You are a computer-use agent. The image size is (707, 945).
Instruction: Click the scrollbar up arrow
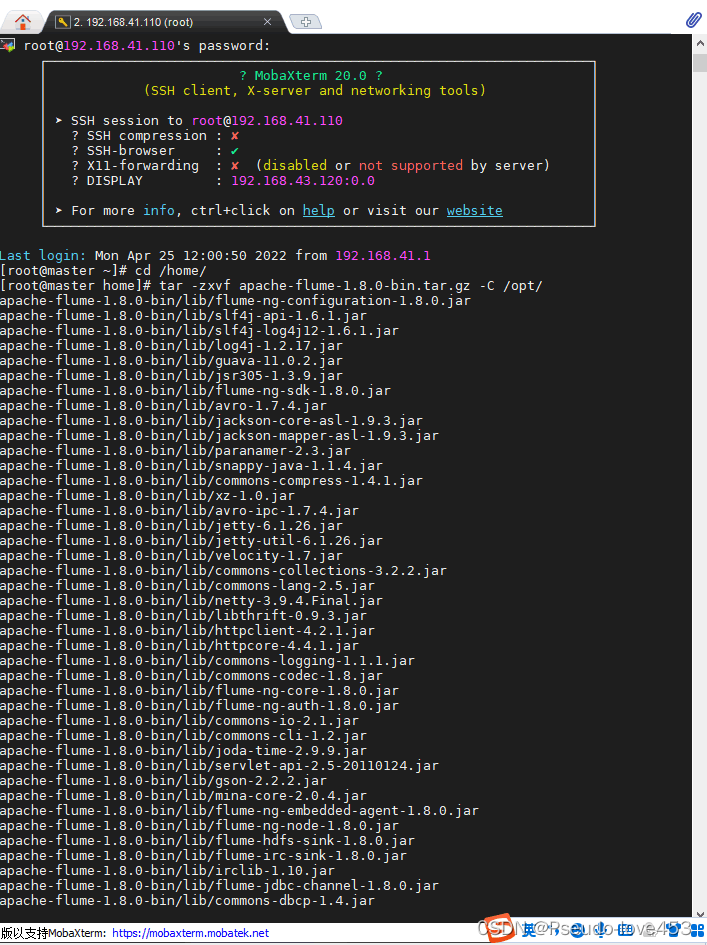pos(699,43)
